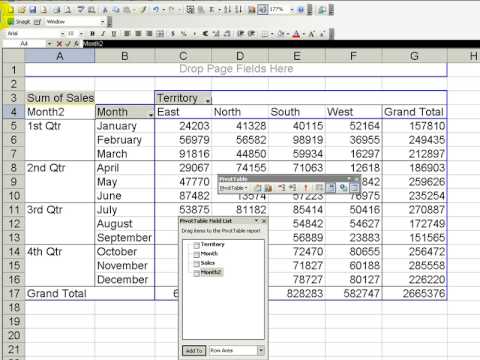Click the Fill Color bucket swatch

[281, 34]
